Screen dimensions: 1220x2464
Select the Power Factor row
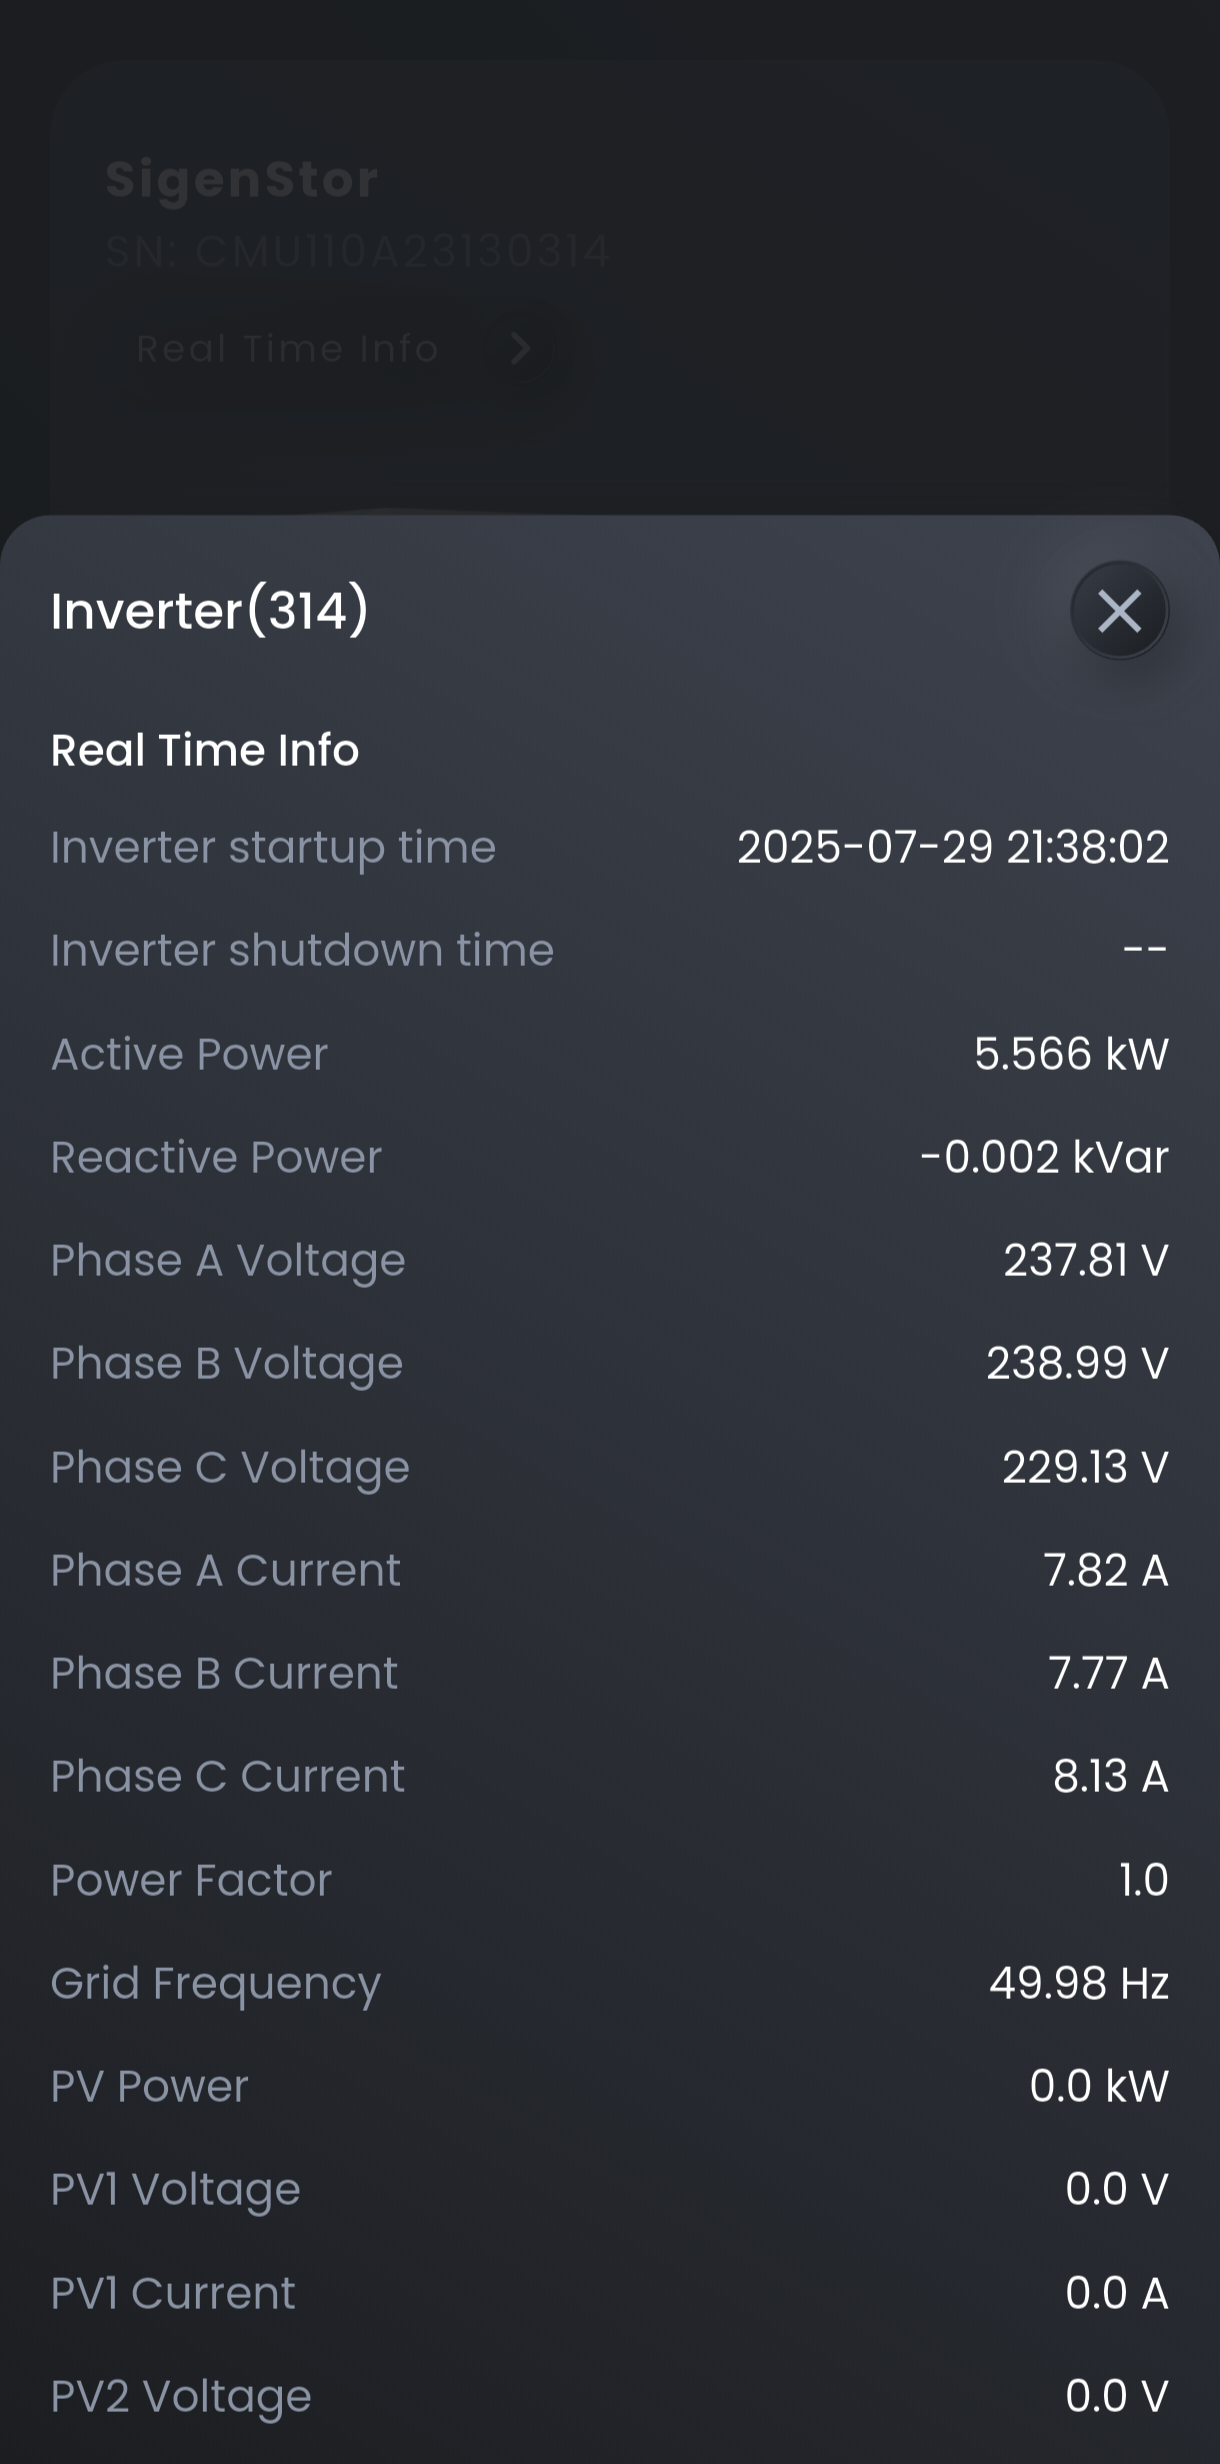tap(610, 1880)
